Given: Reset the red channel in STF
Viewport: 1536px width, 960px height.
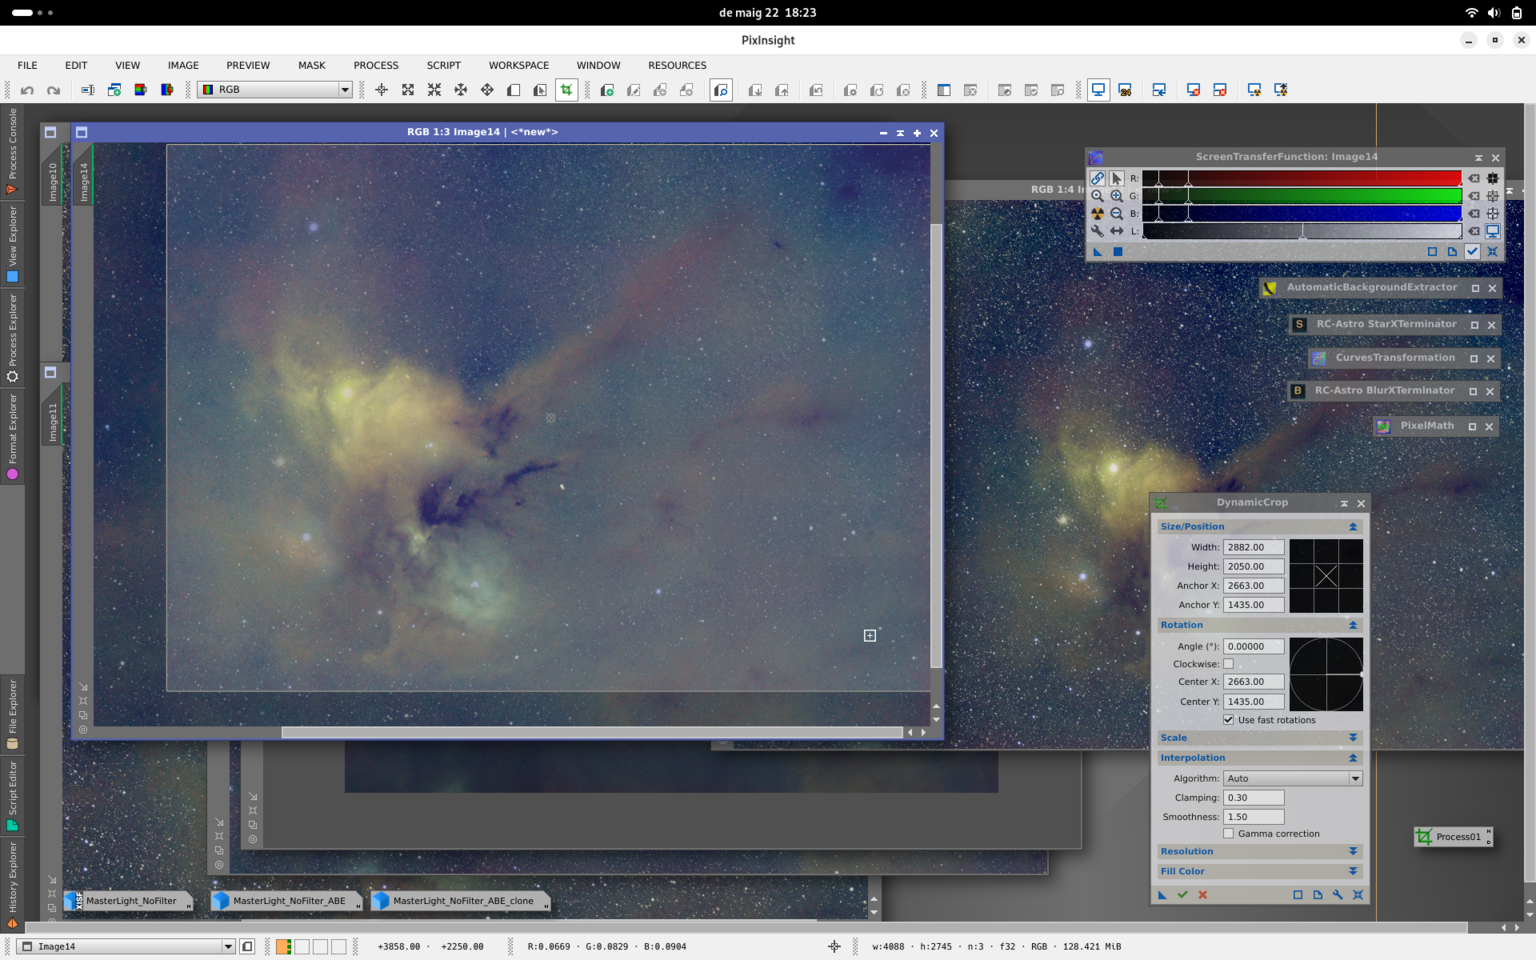Looking at the screenshot, I should pyautogui.click(x=1473, y=178).
